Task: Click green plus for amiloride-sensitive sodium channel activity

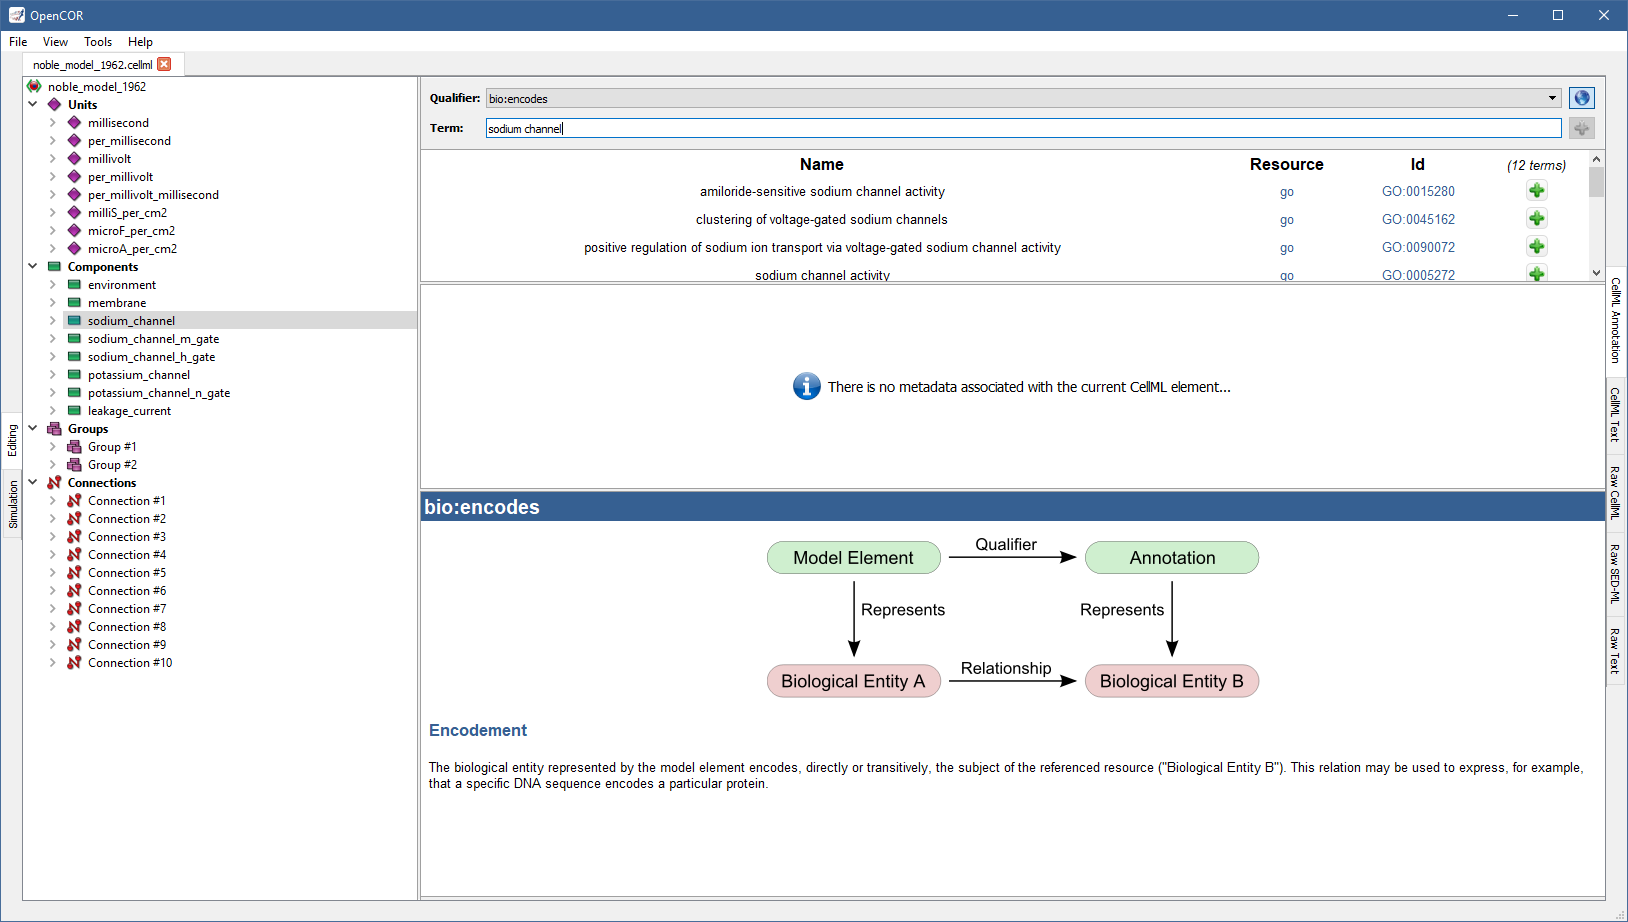Action: [1536, 191]
